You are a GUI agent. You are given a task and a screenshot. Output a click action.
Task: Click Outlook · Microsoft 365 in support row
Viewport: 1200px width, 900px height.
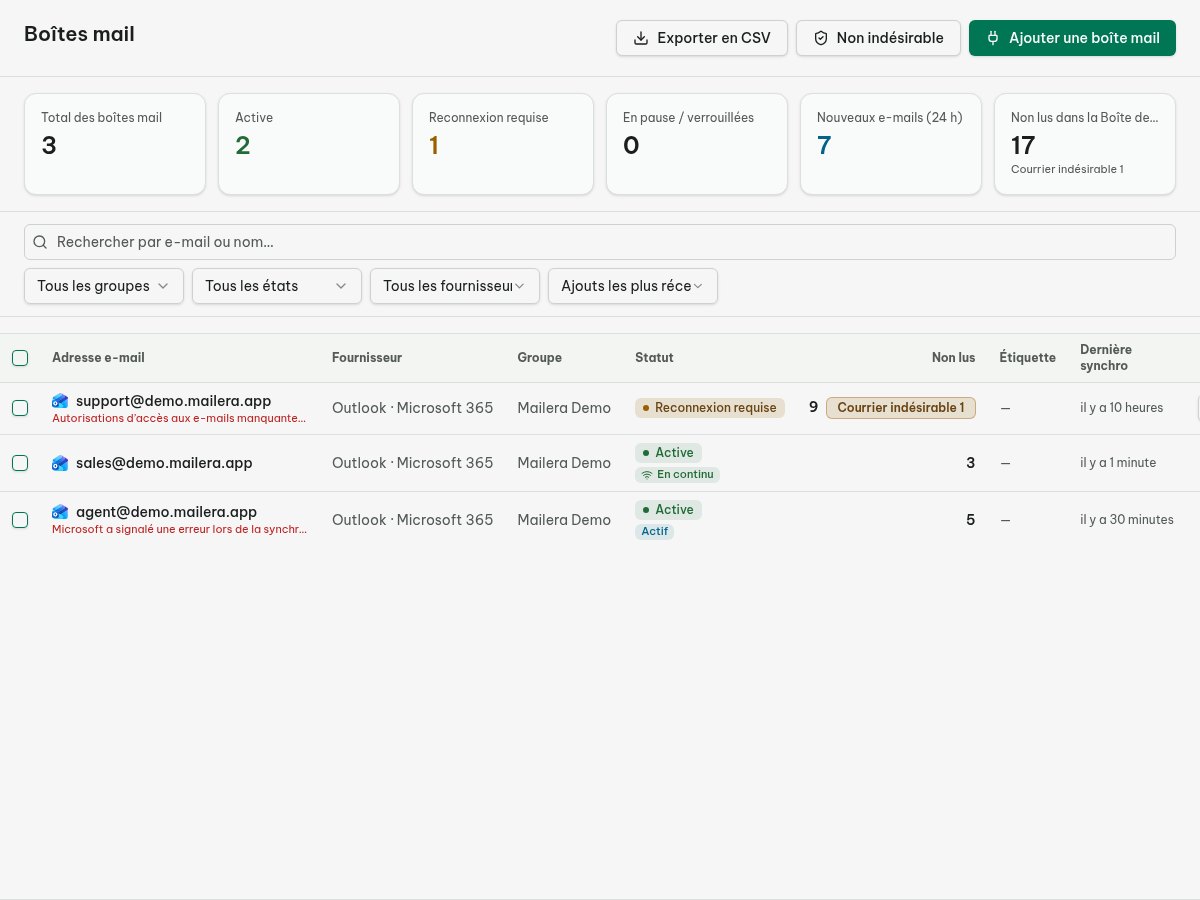tap(412, 408)
